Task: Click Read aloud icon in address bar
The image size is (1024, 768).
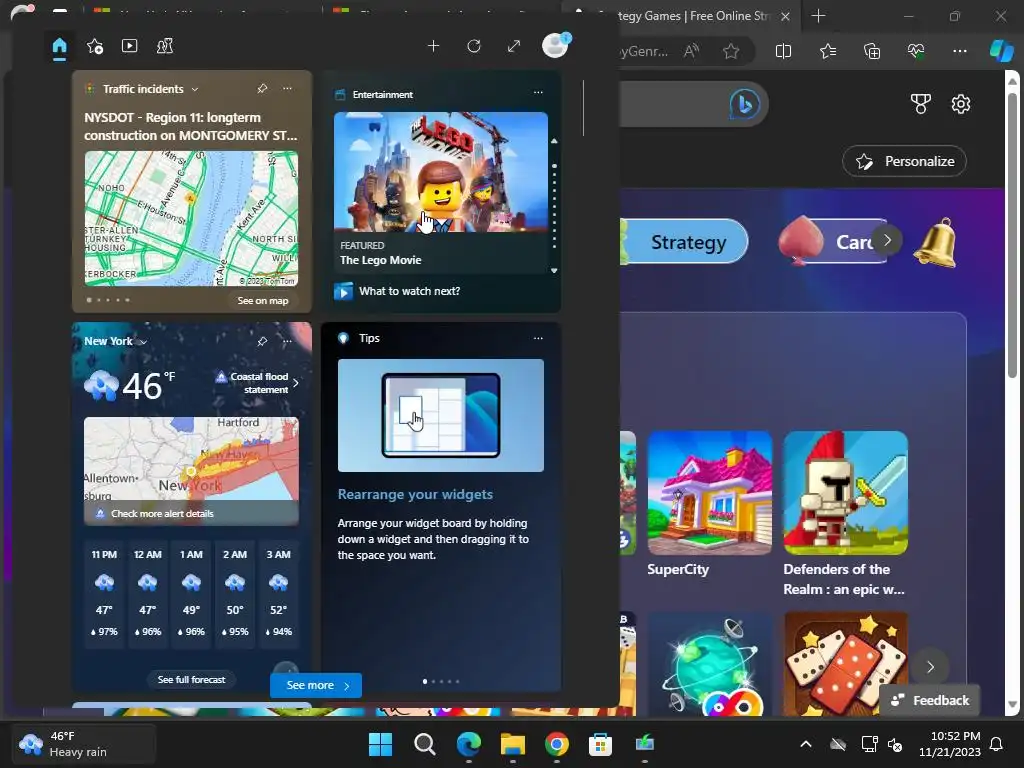Action: pyautogui.click(x=691, y=51)
